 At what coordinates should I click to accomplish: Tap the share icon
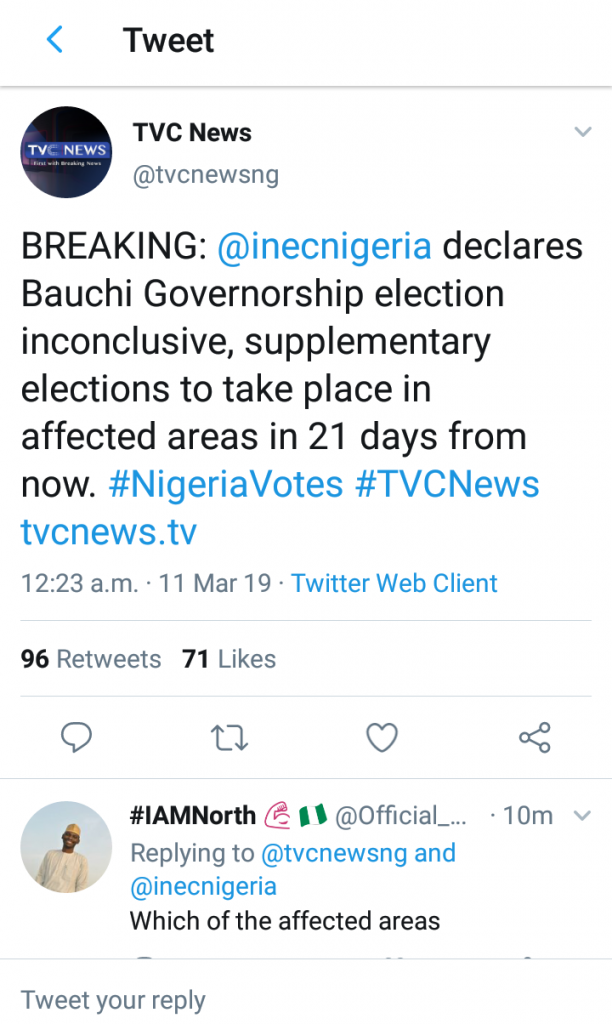click(x=535, y=738)
